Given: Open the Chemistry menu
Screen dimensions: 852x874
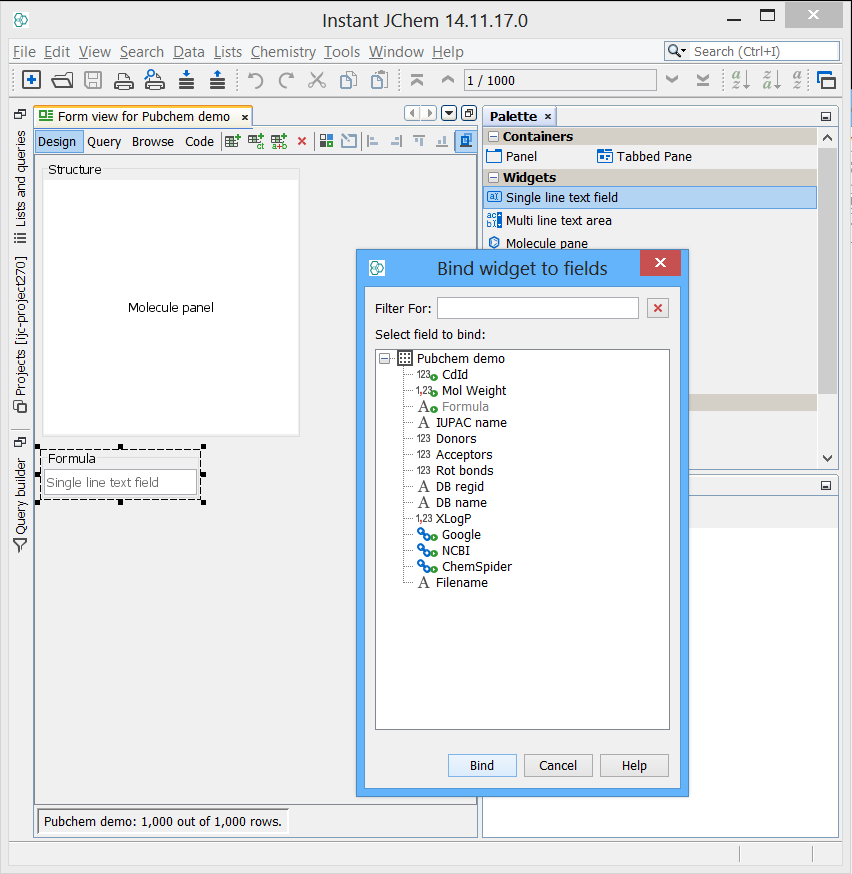Looking at the screenshot, I should coord(283,52).
